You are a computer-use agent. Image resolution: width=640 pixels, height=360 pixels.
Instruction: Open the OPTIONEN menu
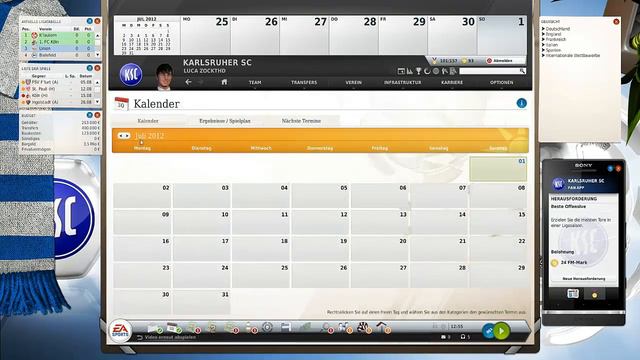tap(502, 82)
